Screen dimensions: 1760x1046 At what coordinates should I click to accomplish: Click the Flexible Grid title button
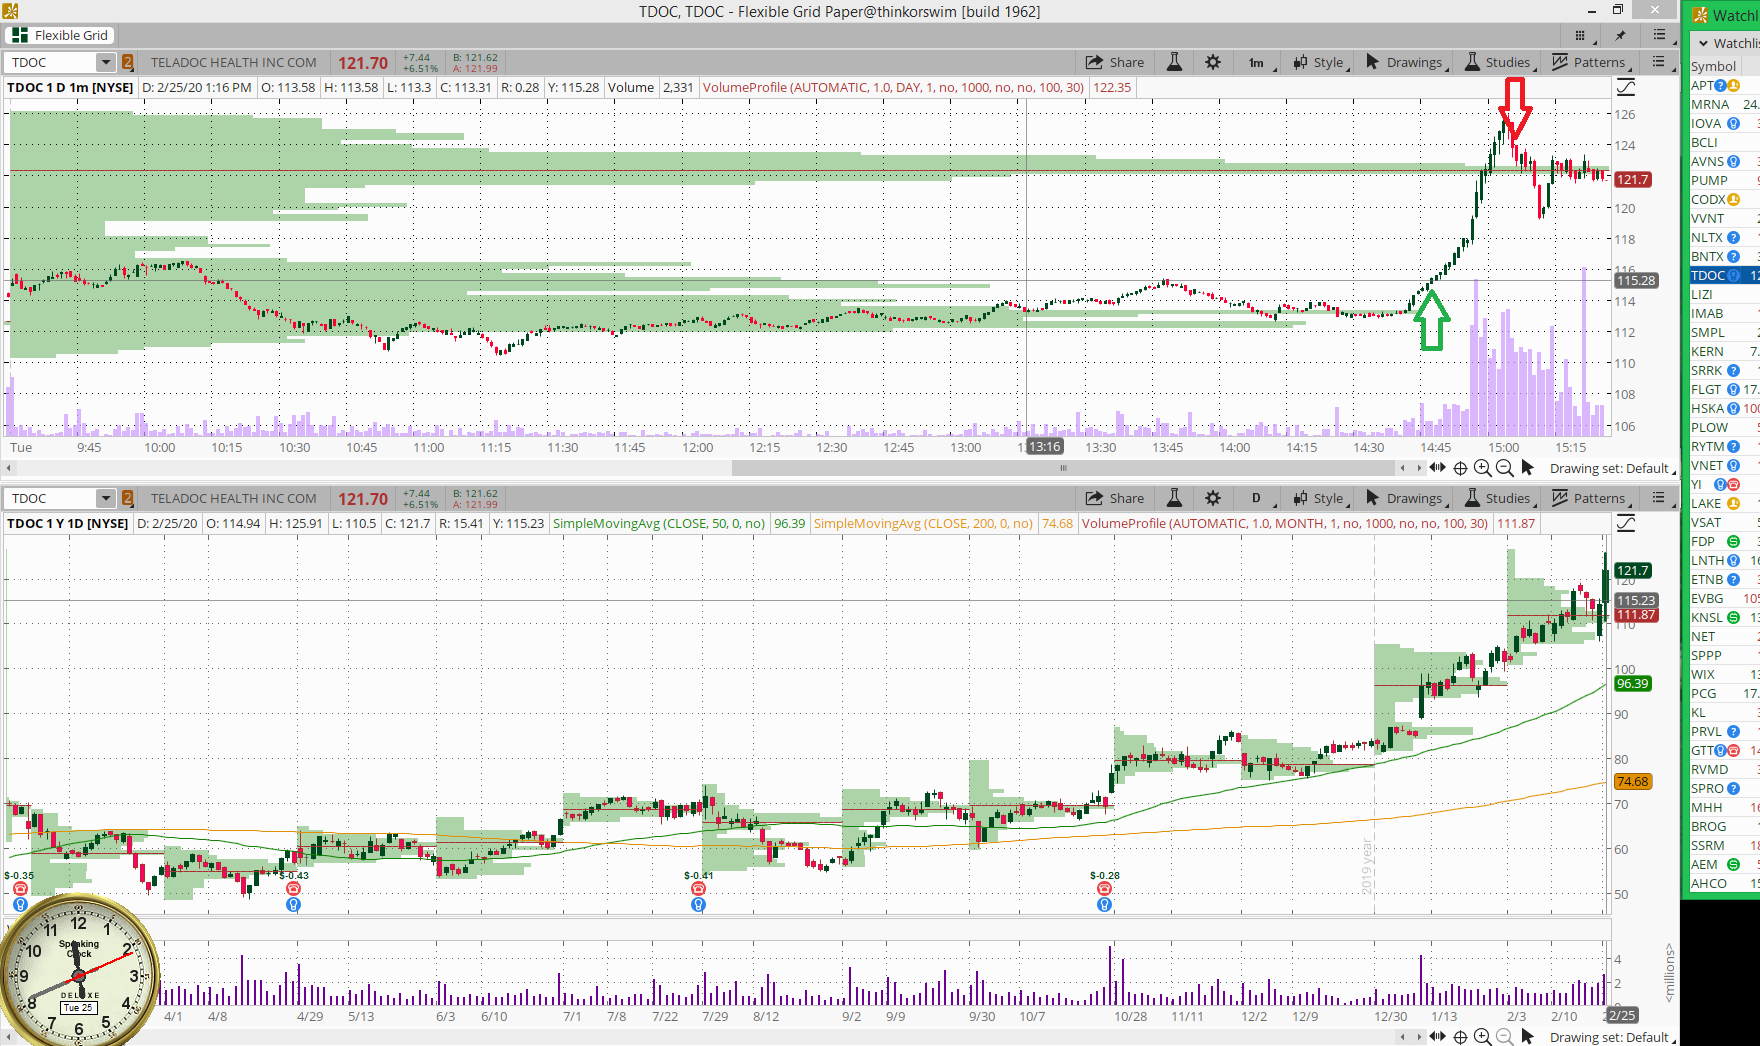(61, 35)
